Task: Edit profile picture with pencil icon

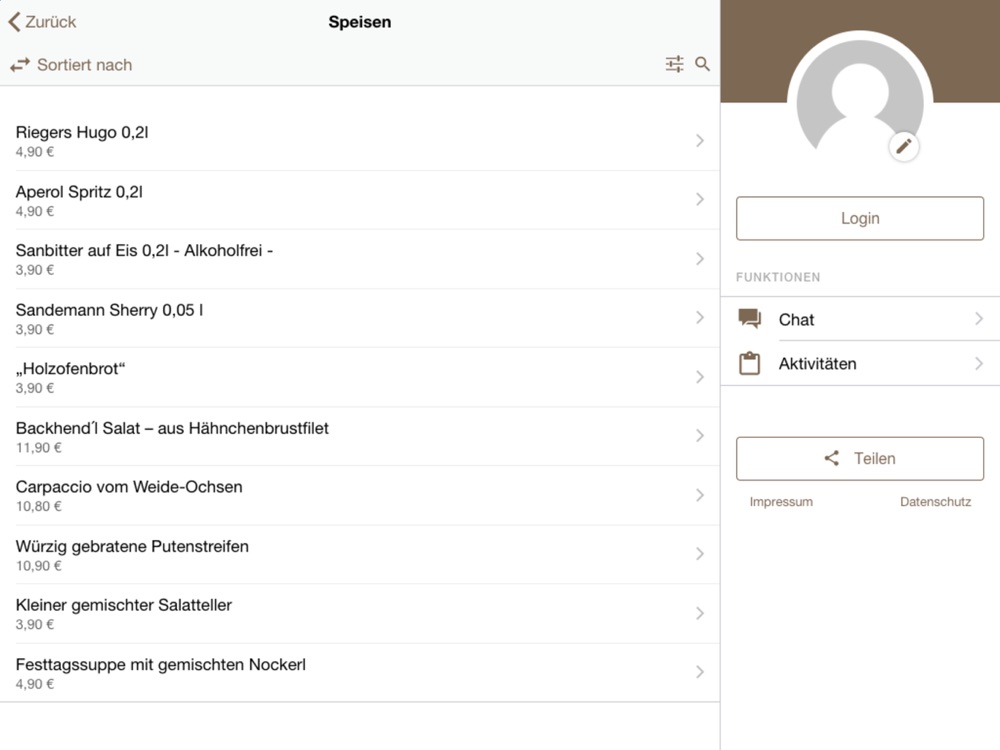Action: coord(903,147)
